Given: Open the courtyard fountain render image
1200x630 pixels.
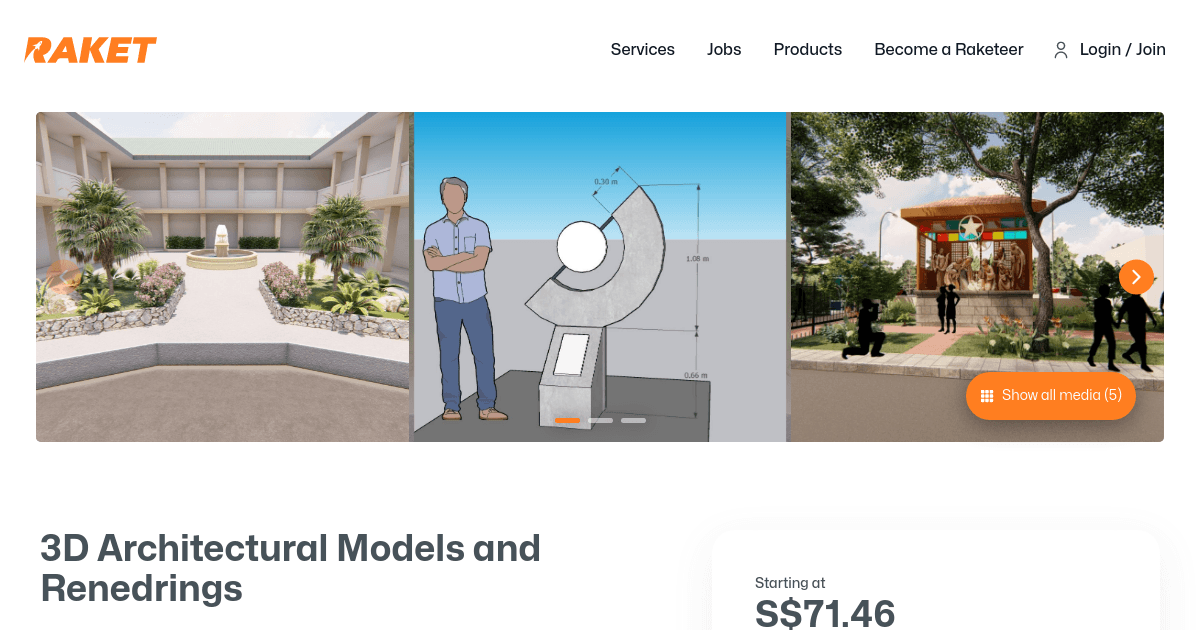Looking at the screenshot, I should (223, 277).
